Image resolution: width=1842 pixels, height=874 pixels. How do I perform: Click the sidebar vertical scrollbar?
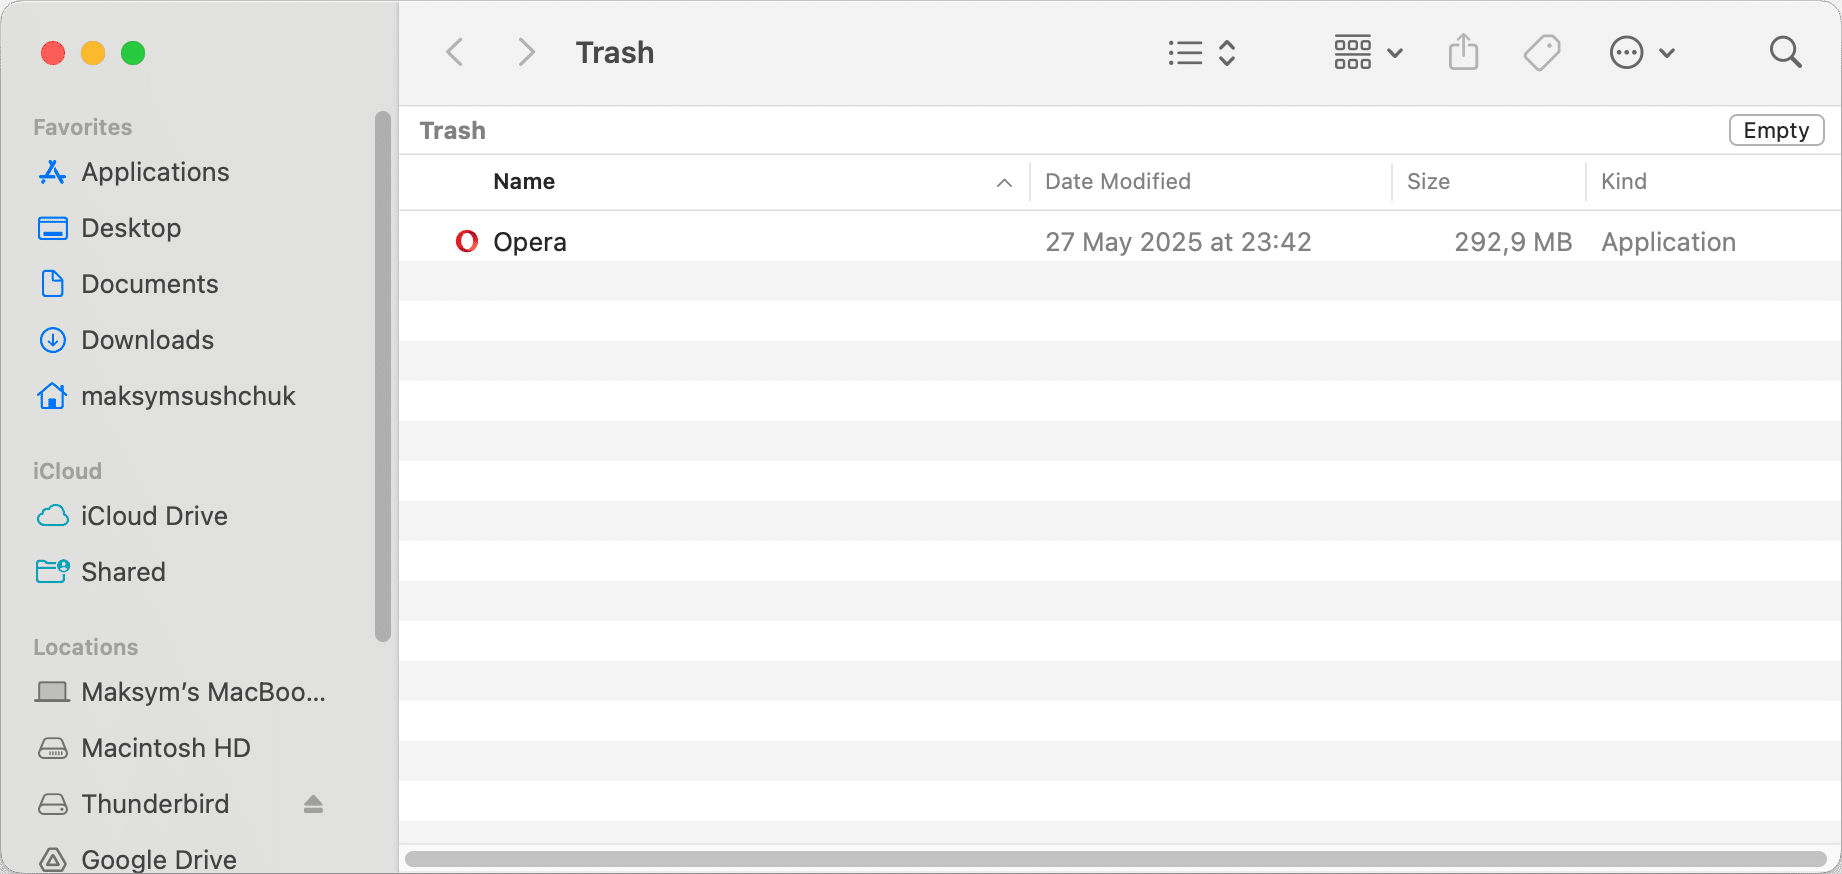click(382, 375)
